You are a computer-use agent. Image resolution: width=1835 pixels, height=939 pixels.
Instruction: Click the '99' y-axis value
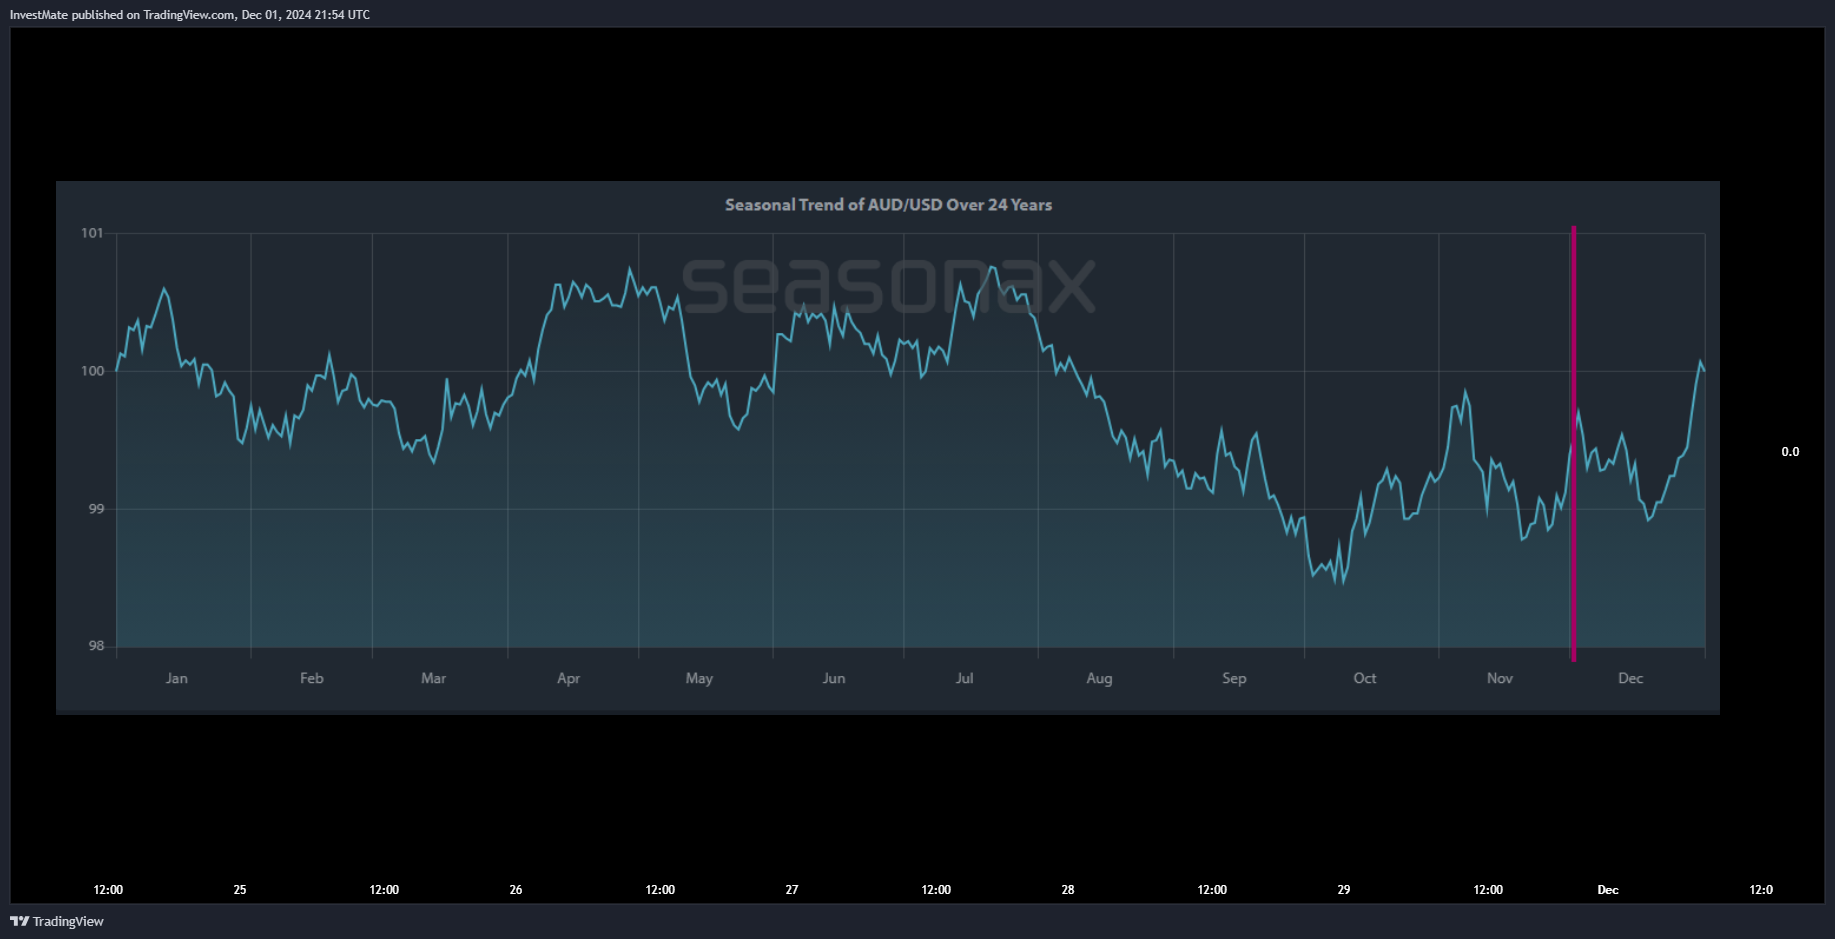[96, 509]
